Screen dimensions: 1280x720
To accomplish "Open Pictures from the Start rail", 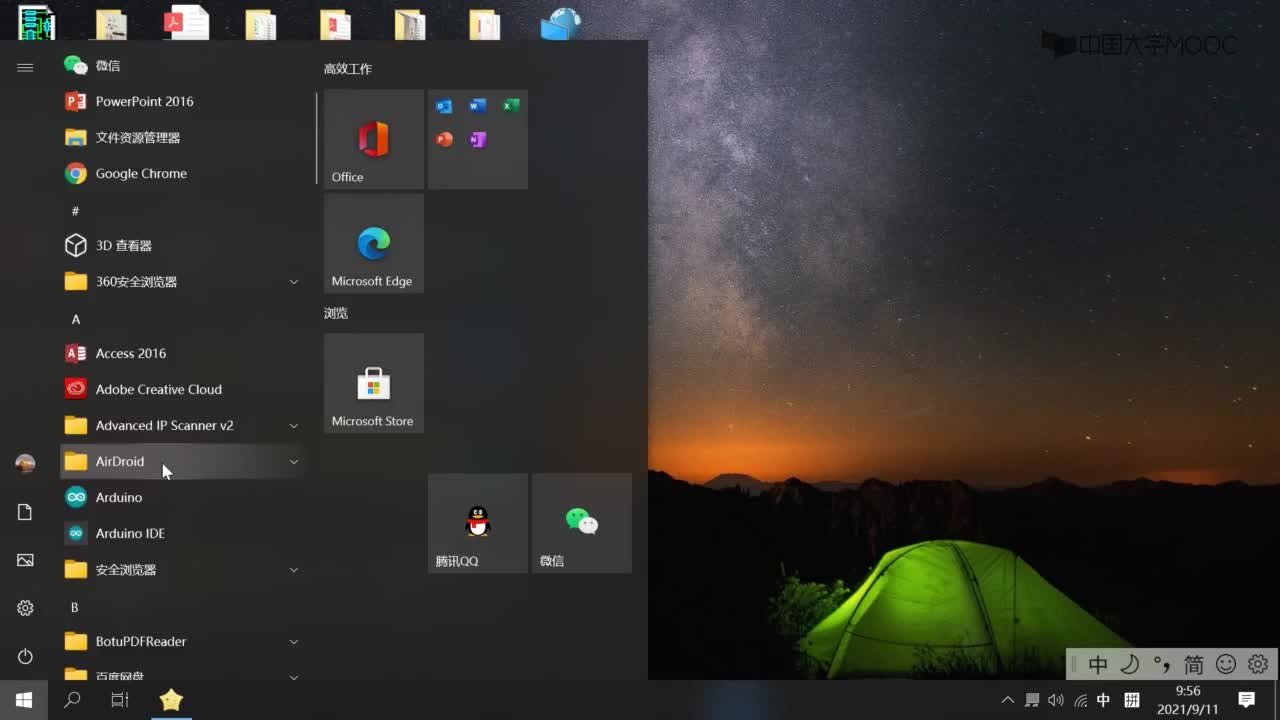I will point(25,560).
